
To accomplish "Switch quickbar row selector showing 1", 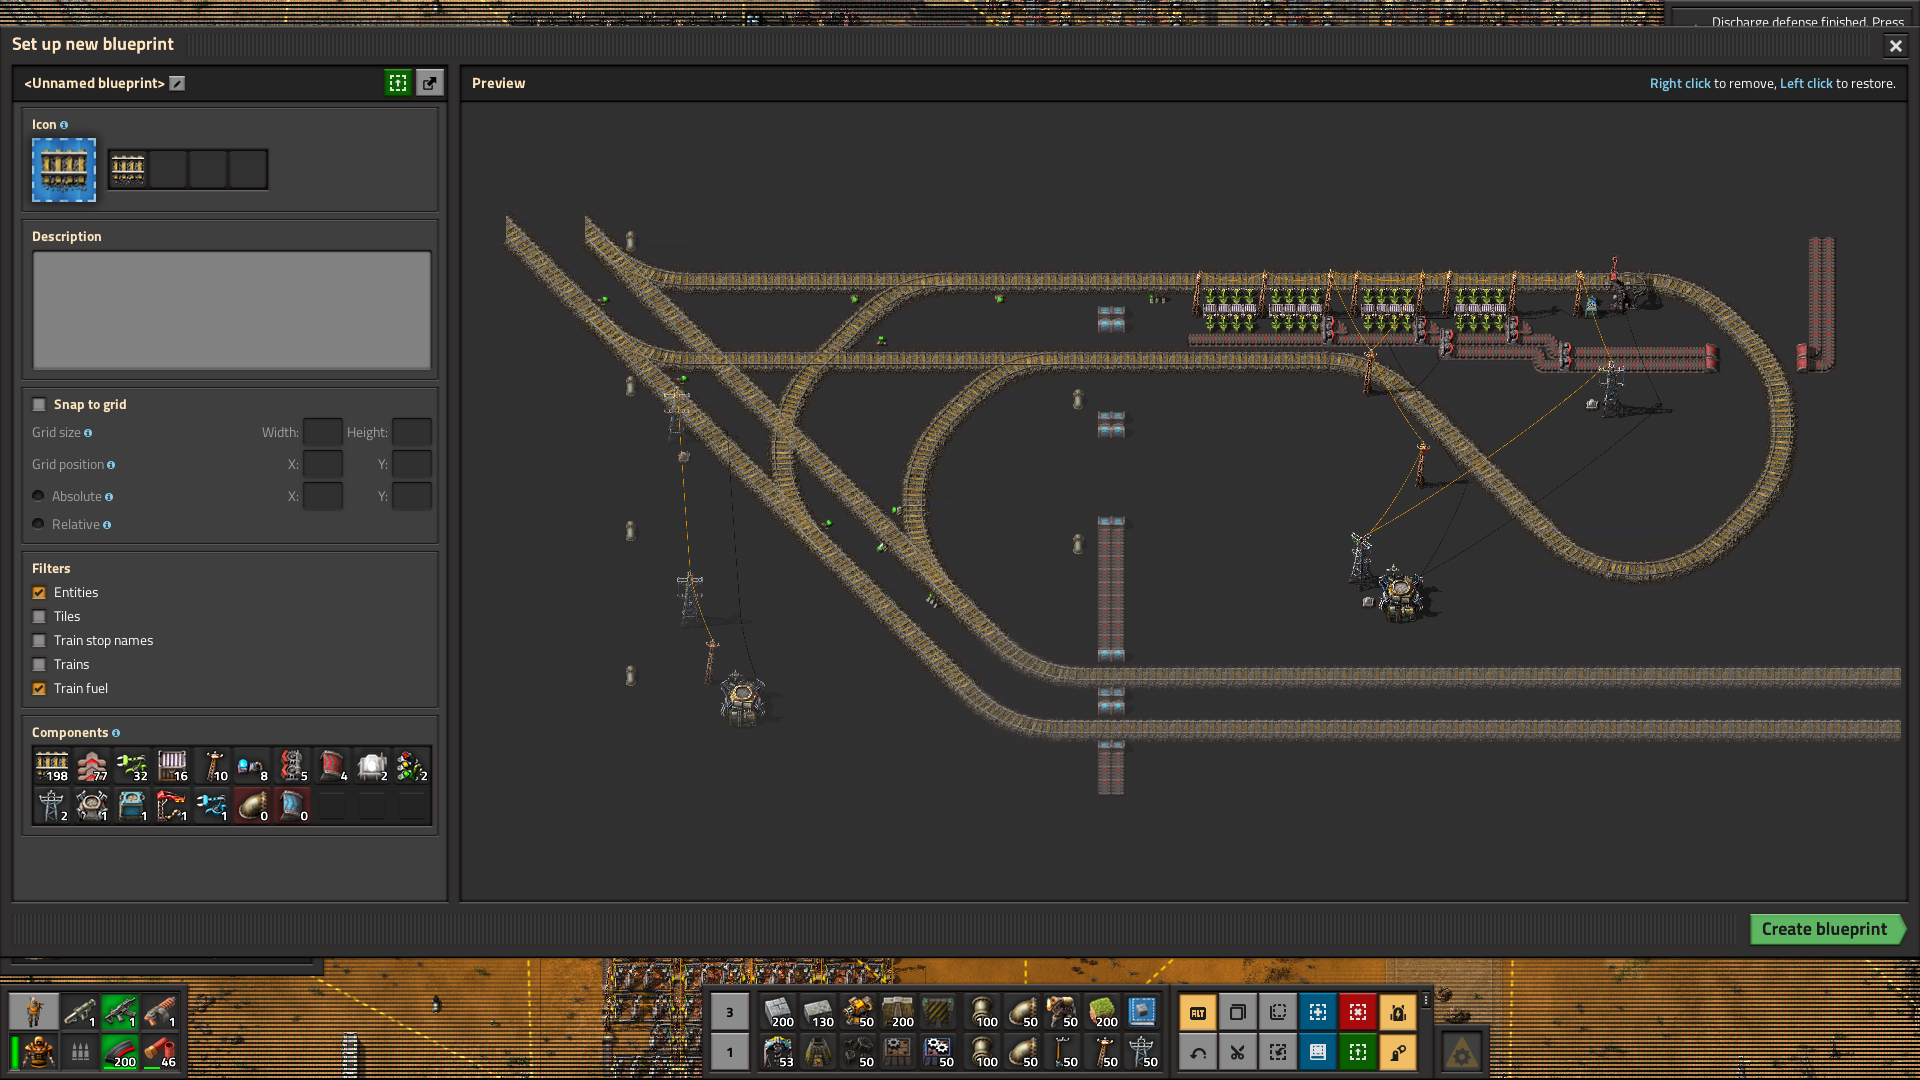I will click(x=730, y=1053).
